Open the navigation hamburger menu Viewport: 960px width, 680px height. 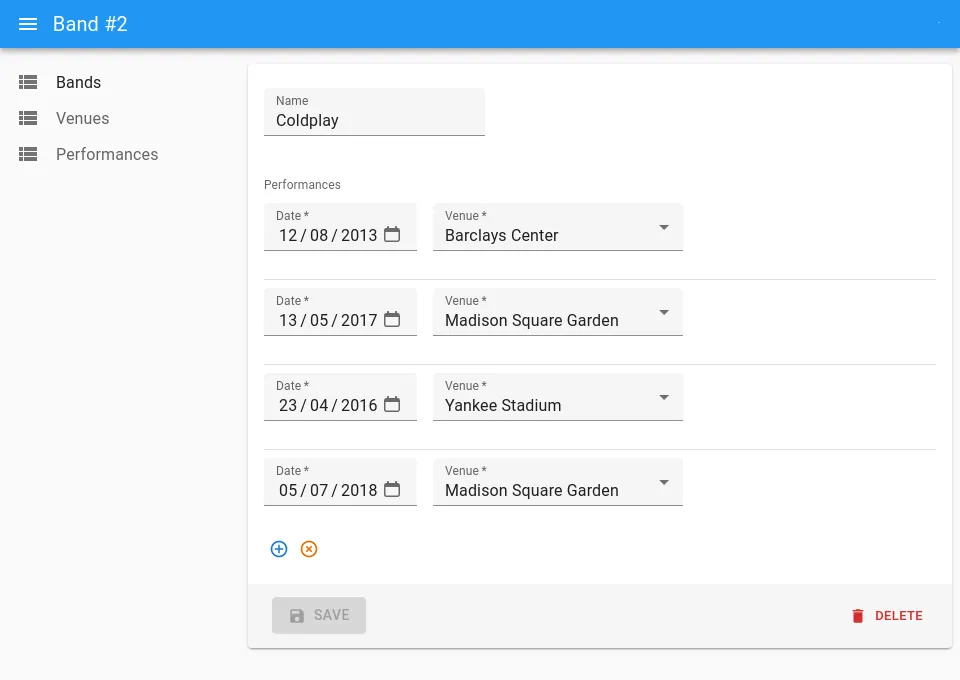27,24
